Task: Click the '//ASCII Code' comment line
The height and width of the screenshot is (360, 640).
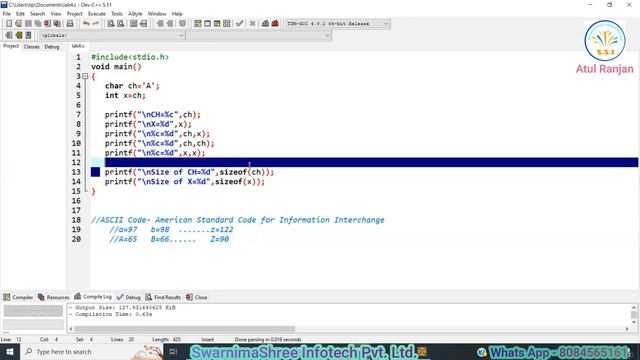Action: click(238, 220)
